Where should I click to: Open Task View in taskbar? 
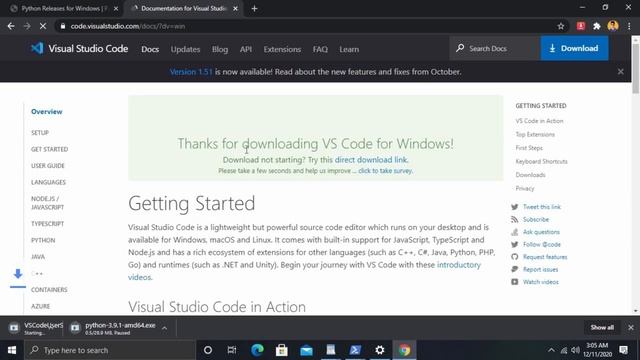[x=232, y=350]
